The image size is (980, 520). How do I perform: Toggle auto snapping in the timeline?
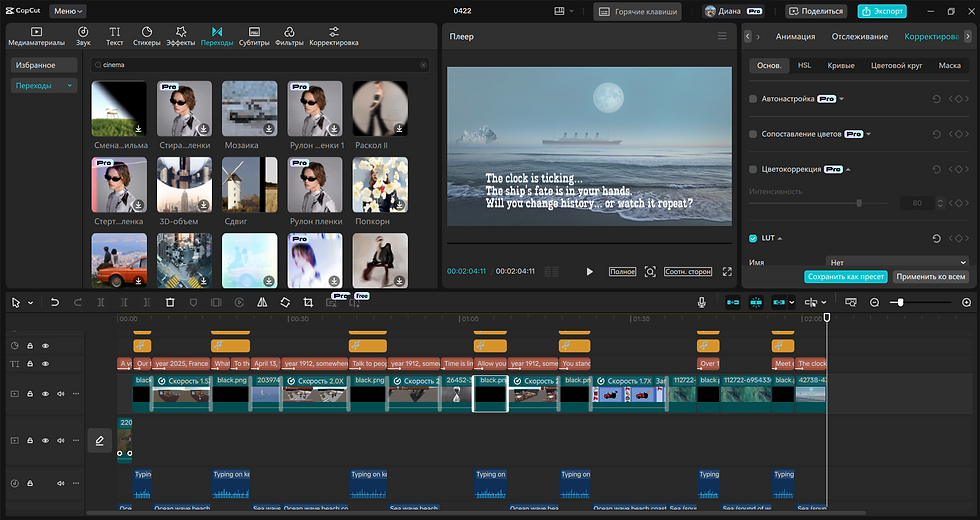(x=756, y=302)
